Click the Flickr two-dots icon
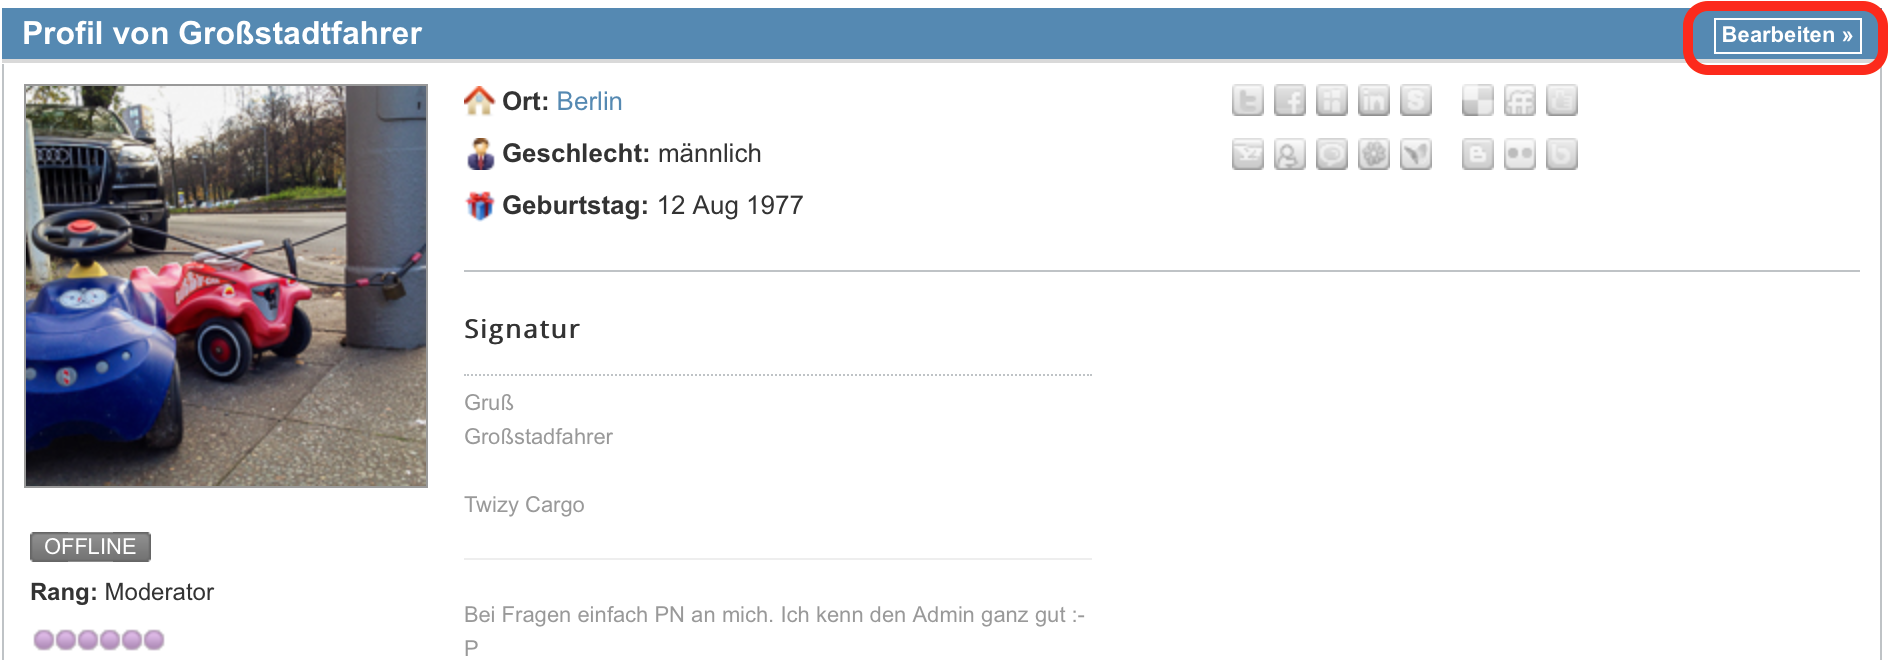Screen dimensions: 1890x660 [x=1520, y=155]
